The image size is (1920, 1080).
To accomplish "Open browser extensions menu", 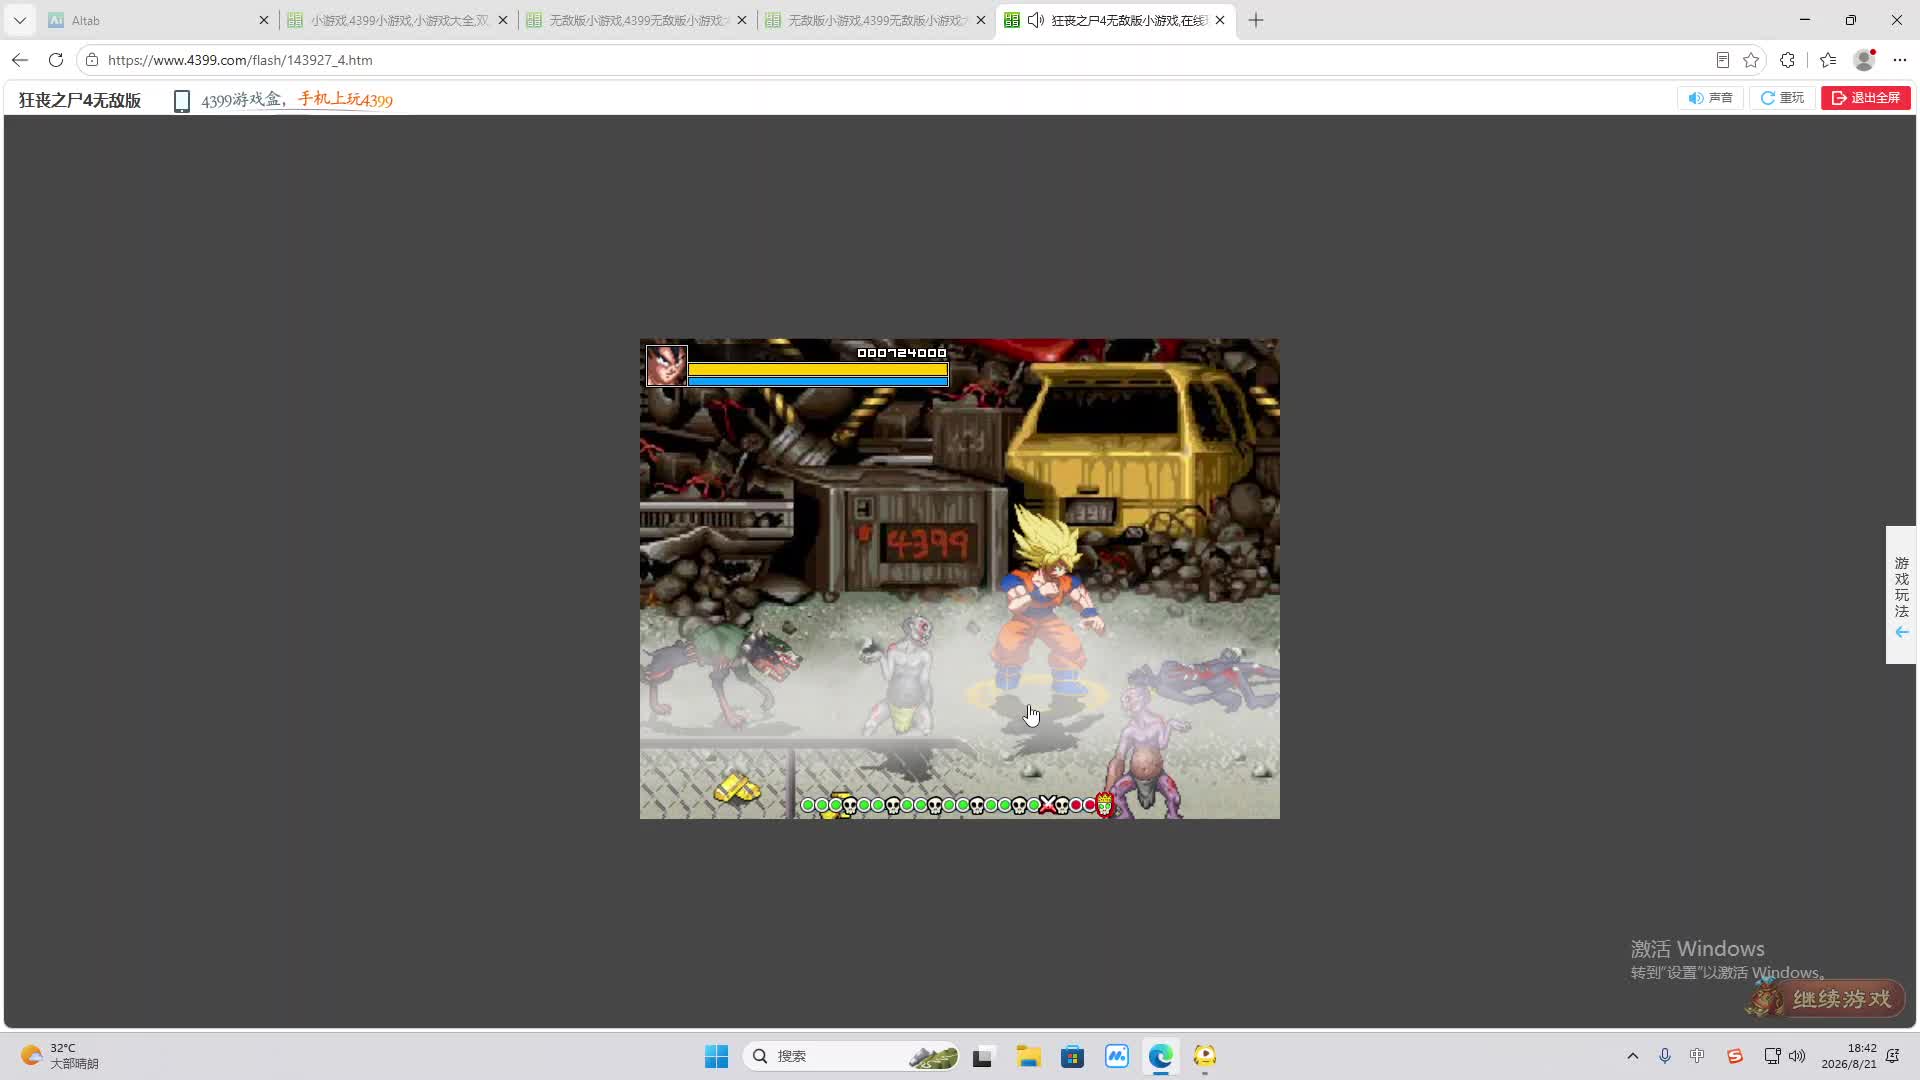I will (x=1788, y=60).
